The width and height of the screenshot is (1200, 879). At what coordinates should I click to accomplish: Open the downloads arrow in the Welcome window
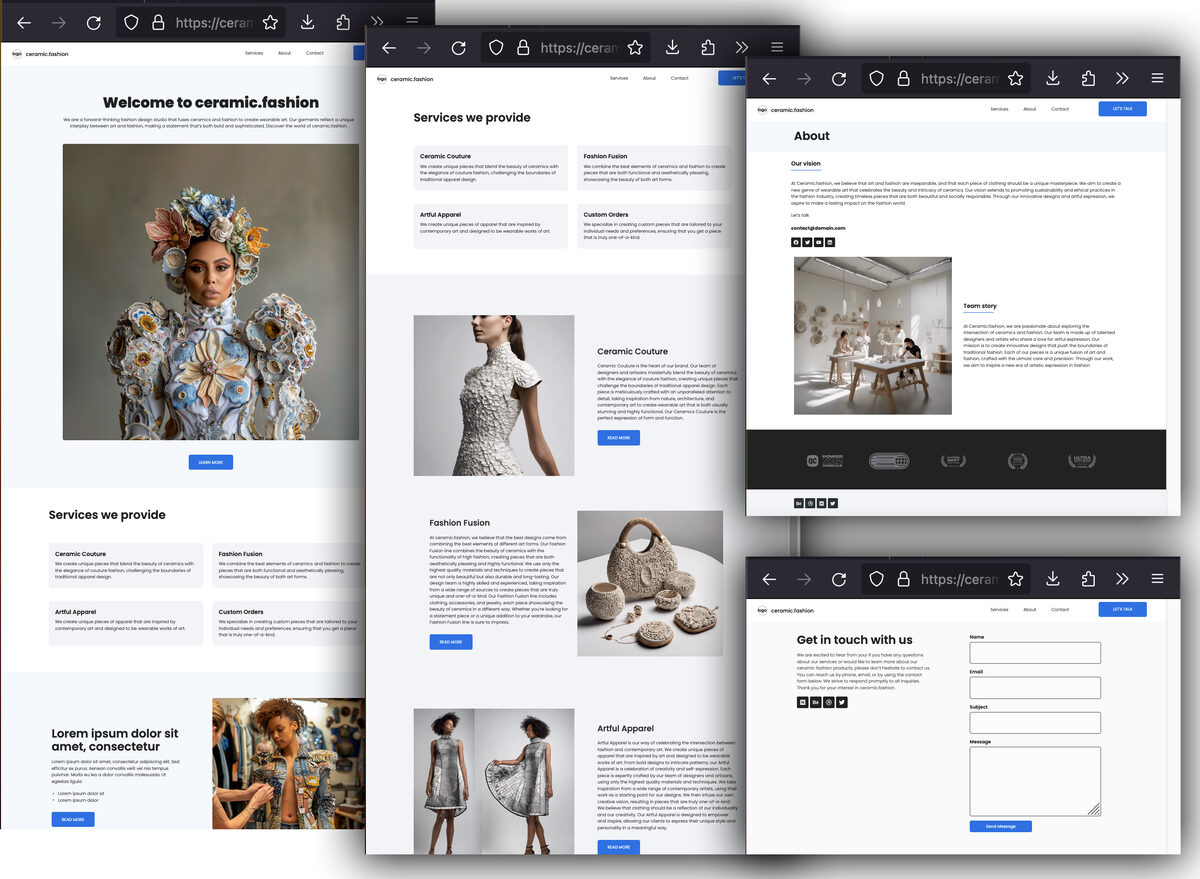[x=307, y=22]
